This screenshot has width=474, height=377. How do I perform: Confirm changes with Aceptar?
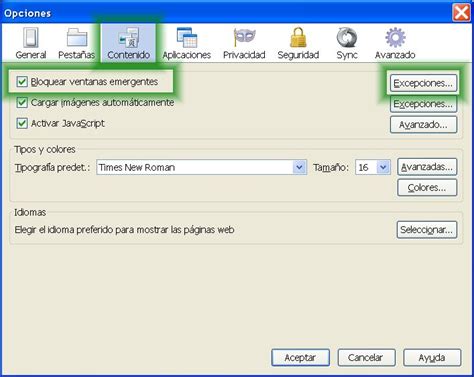click(x=300, y=358)
